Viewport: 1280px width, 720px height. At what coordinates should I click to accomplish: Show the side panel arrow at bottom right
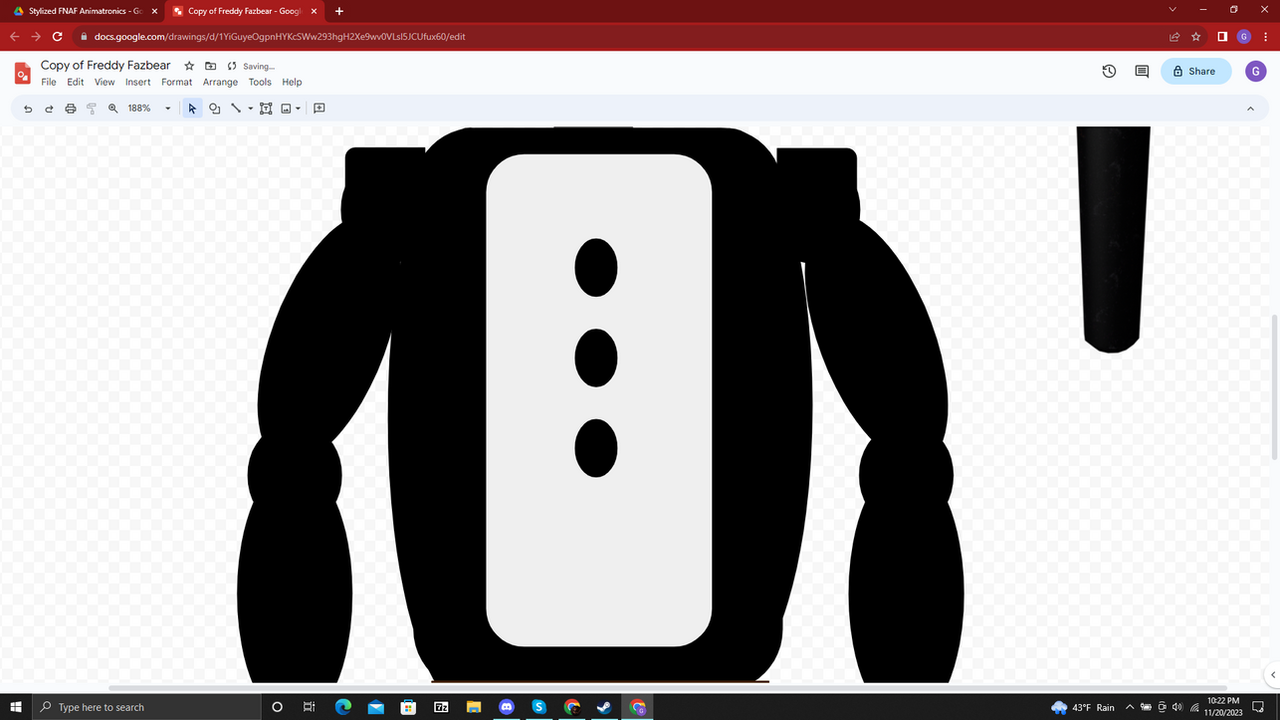click(1271, 674)
